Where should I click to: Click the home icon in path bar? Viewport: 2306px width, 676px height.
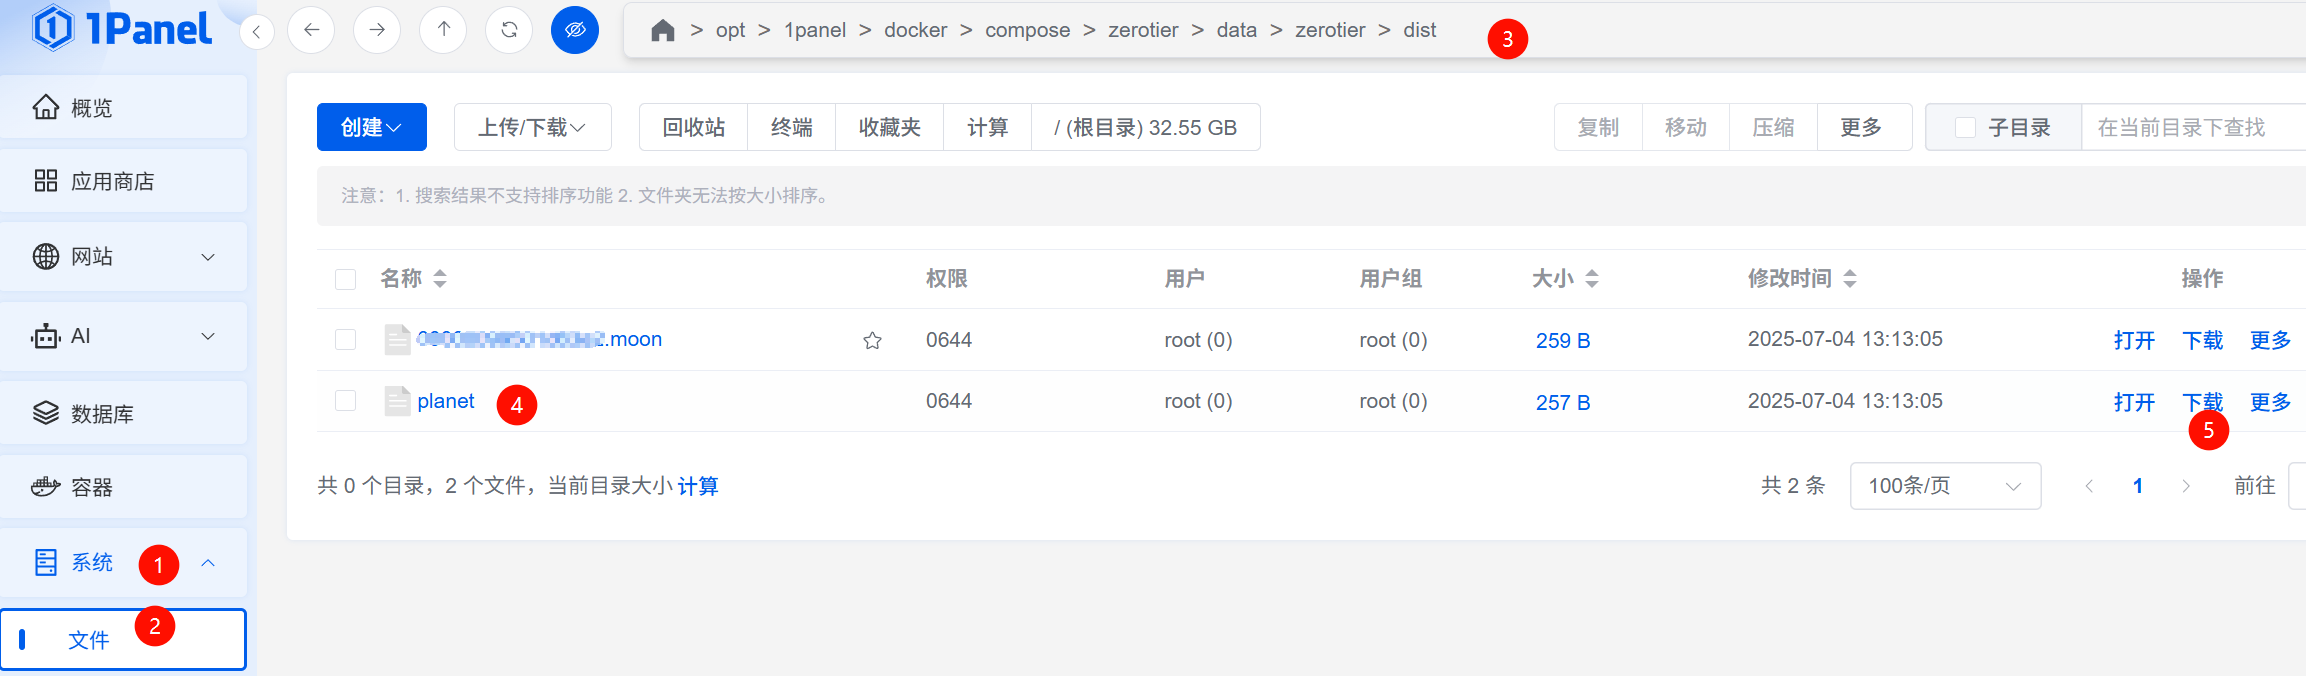click(662, 31)
